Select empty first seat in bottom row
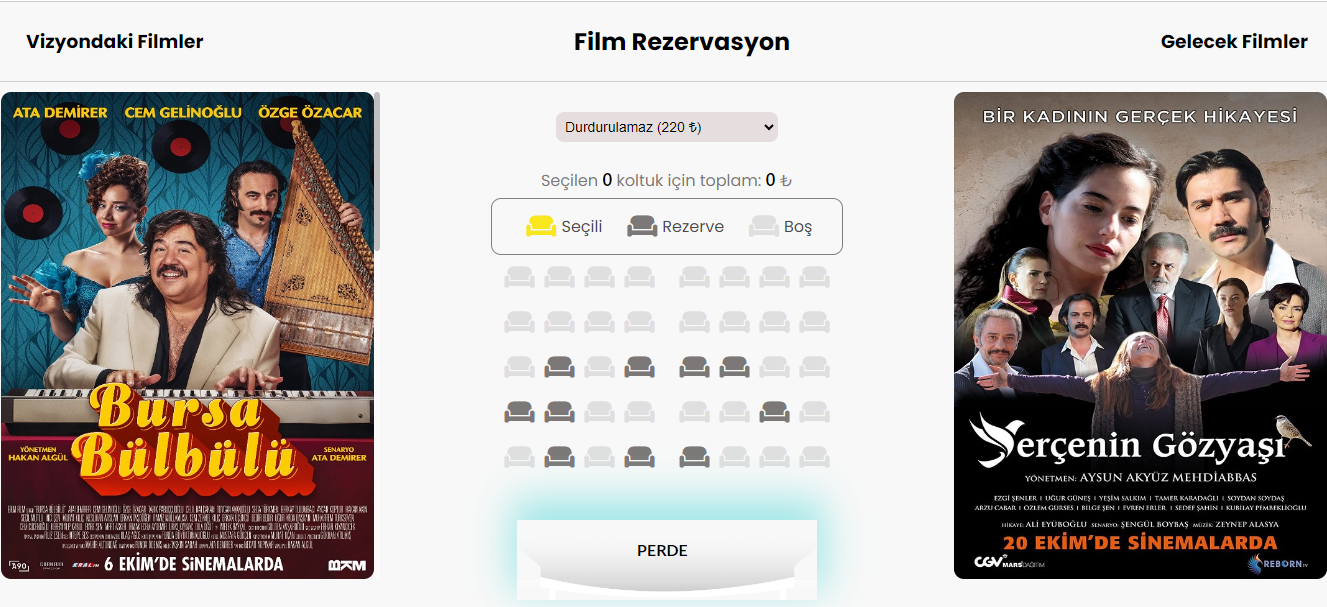This screenshot has width=1327, height=607. pyautogui.click(x=519, y=457)
